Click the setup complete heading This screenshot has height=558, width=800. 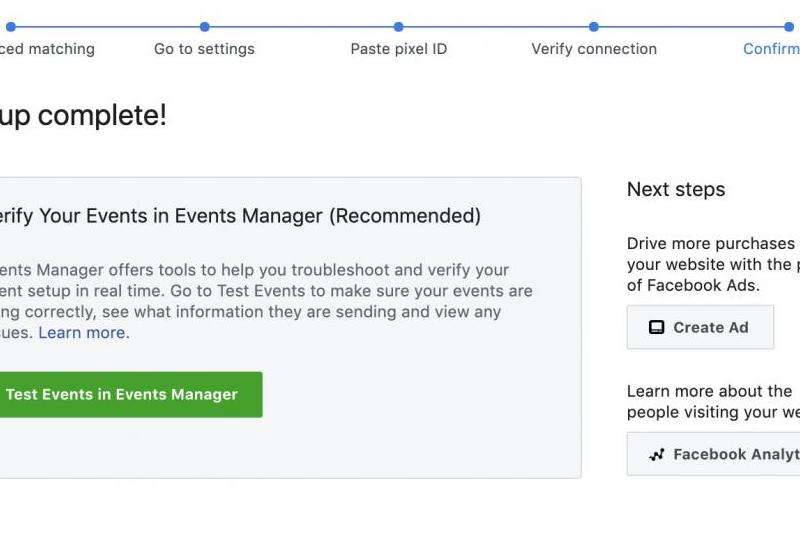(x=83, y=116)
